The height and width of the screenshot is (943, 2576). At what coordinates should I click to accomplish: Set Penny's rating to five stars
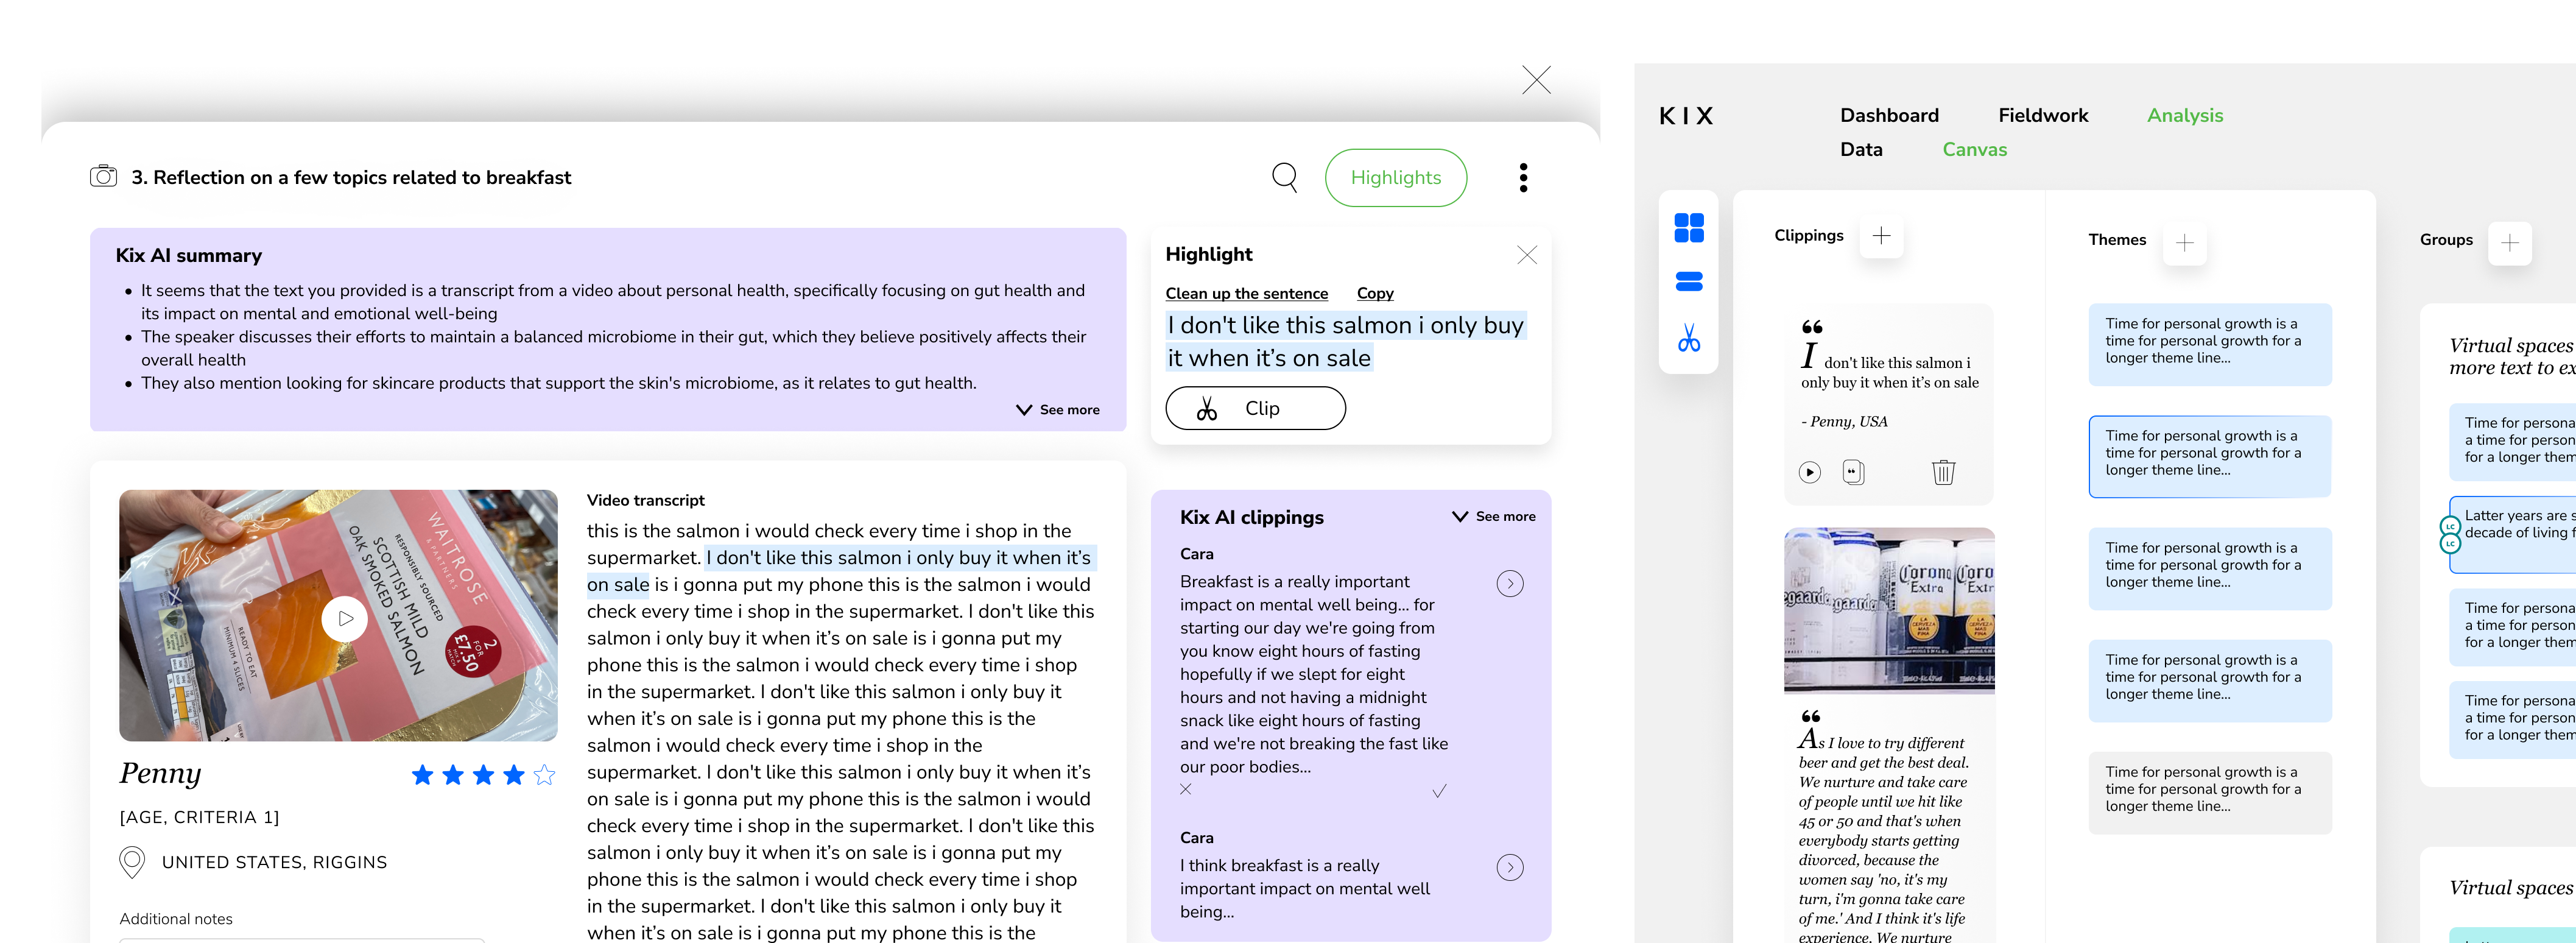coord(544,775)
